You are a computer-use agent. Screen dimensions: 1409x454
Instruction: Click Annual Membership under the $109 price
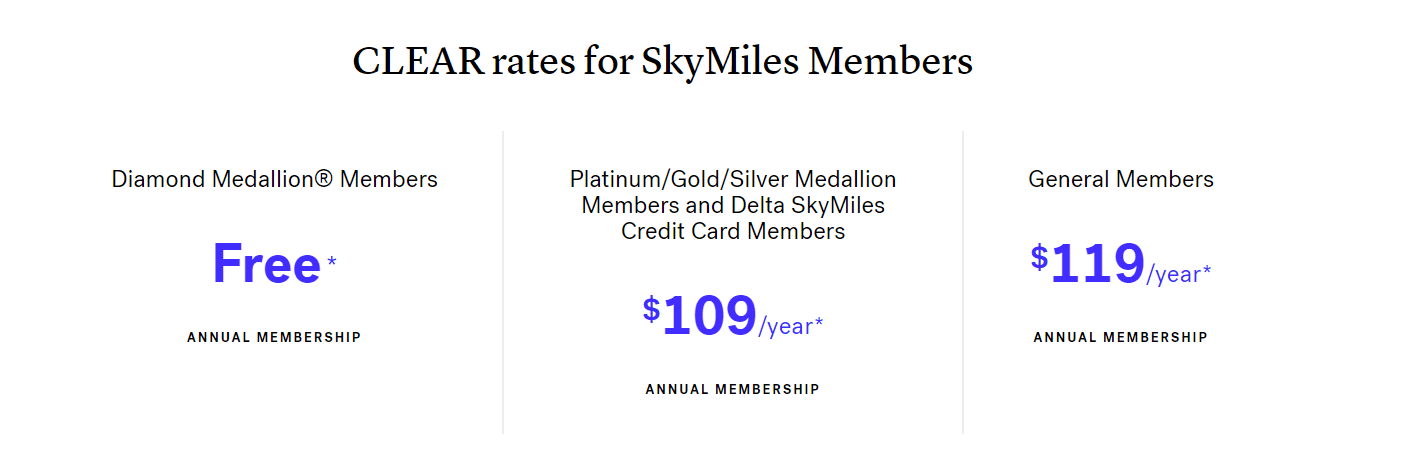click(x=732, y=389)
